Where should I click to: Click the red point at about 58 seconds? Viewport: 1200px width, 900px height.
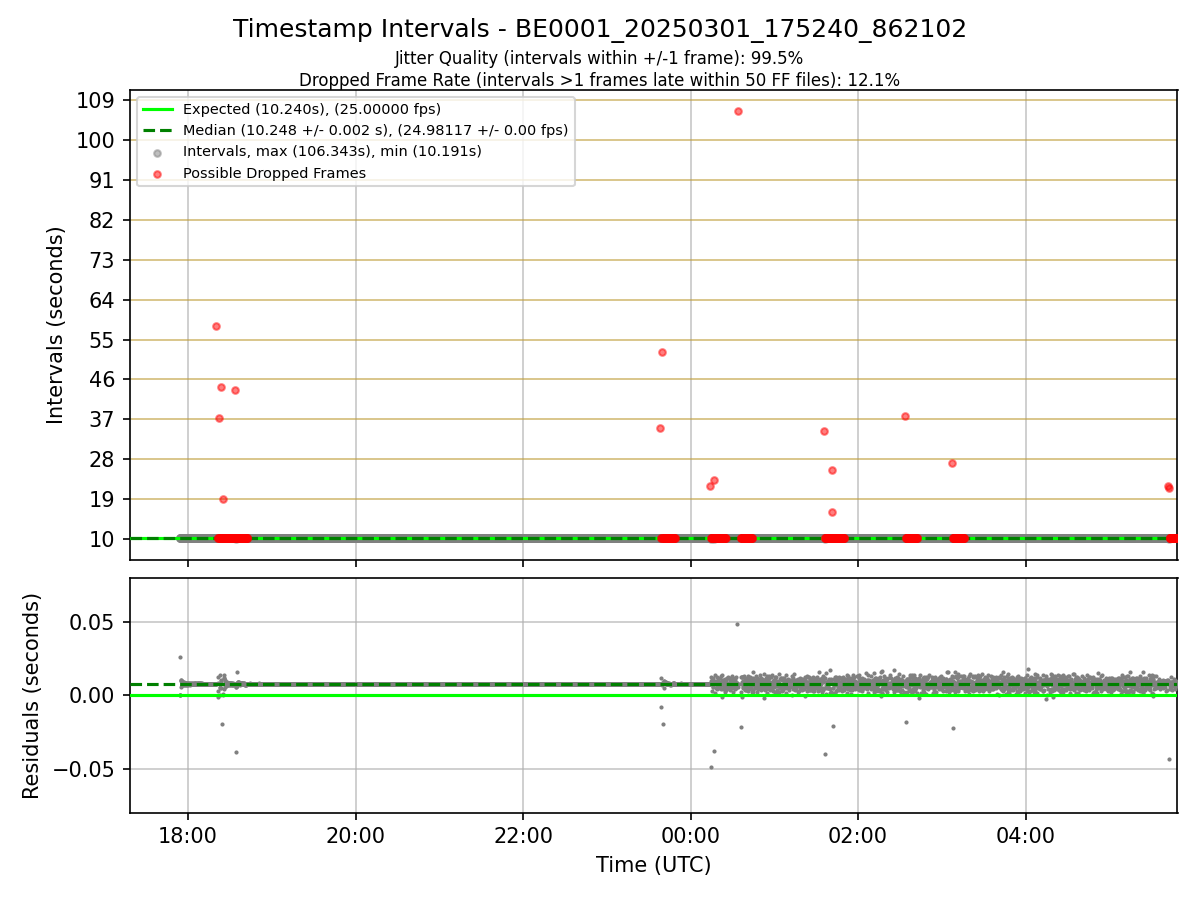point(216,326)
